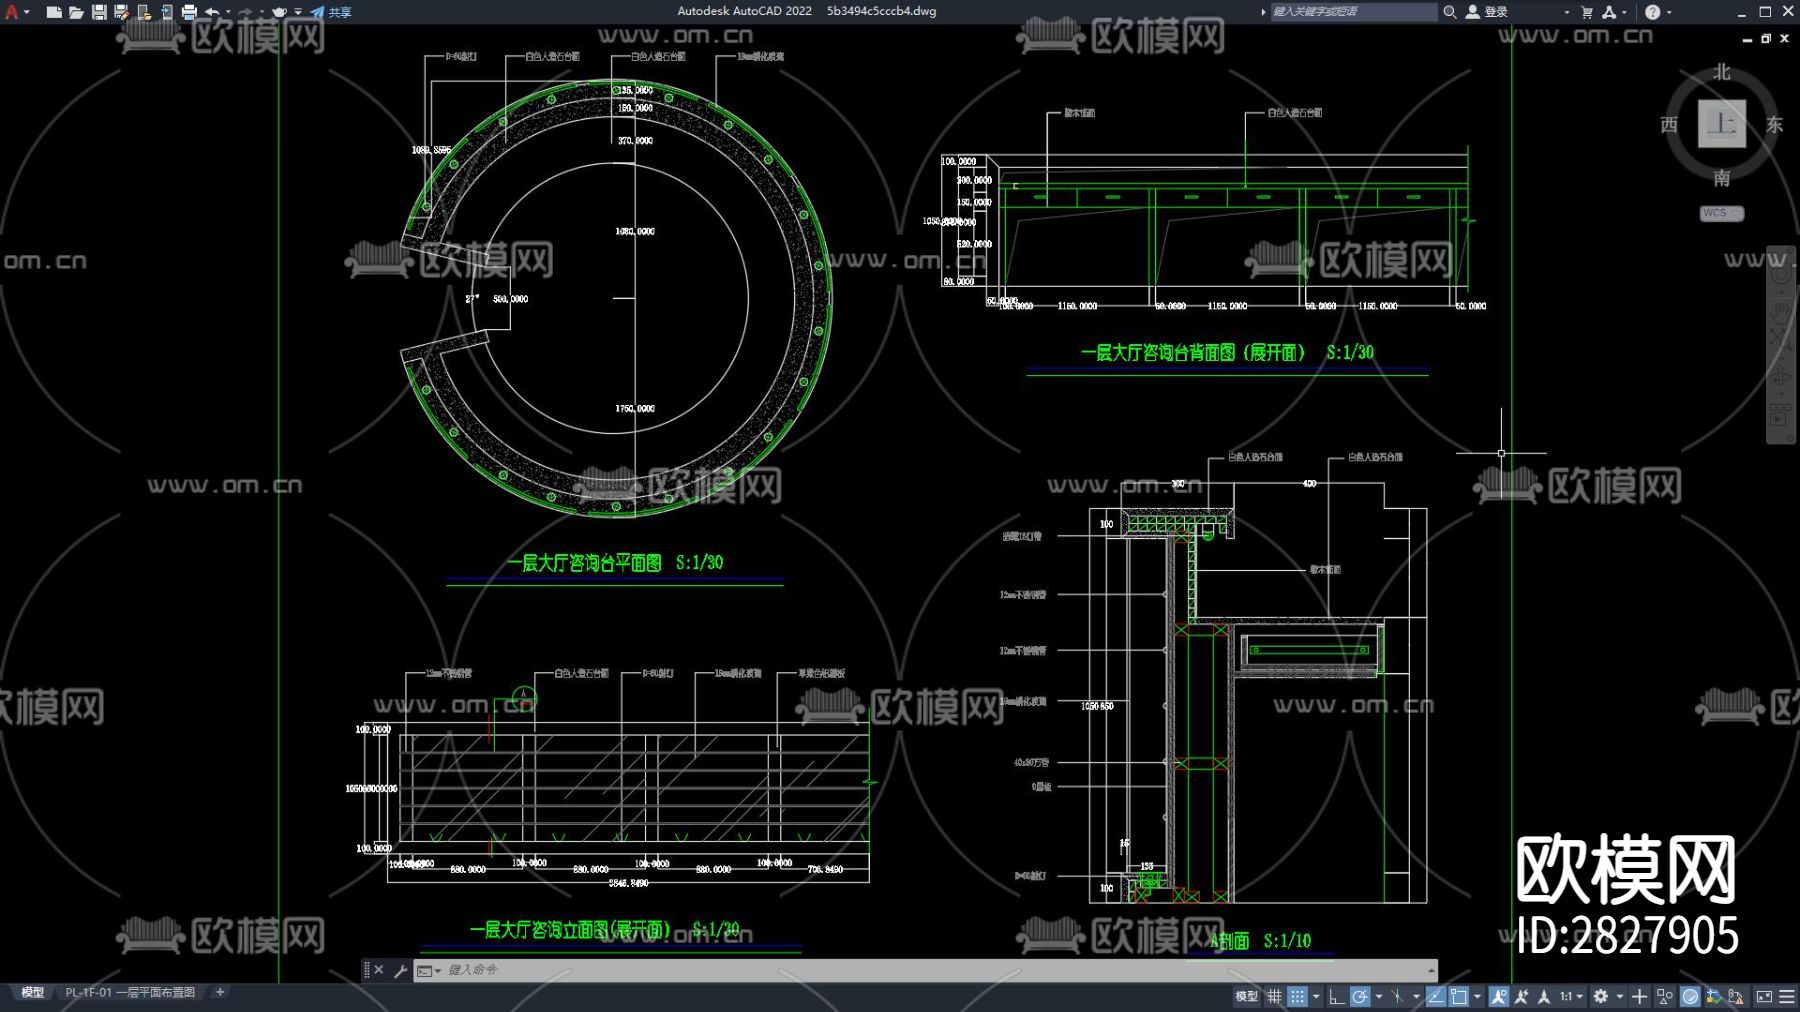Click the customization hamburger icon in status bar
Image resolution: width=1800 pixels, height=1012 pixels.
[1787, 996]
